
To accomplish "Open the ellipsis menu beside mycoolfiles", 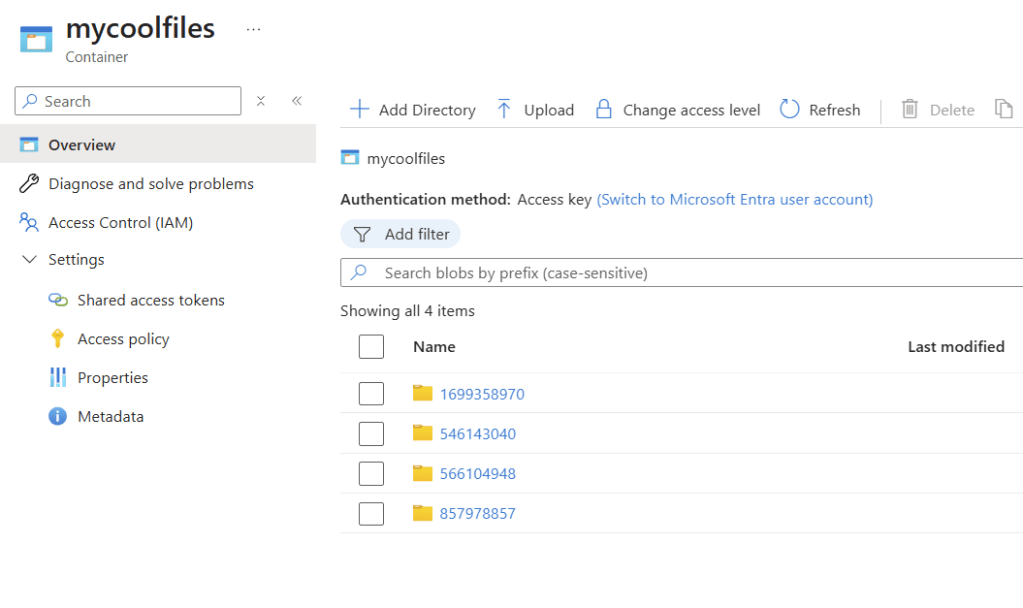I will pyautogui.click(x=253, y=30).
